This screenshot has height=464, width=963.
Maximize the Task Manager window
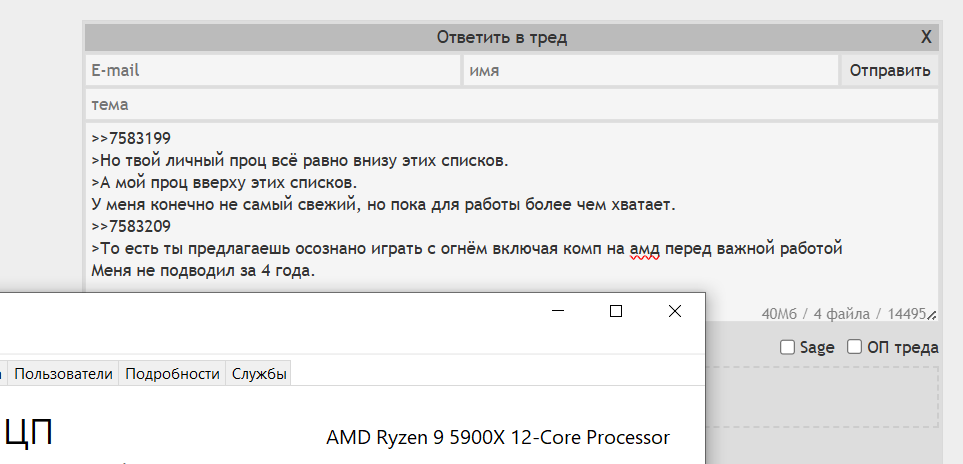click(616, 311)
